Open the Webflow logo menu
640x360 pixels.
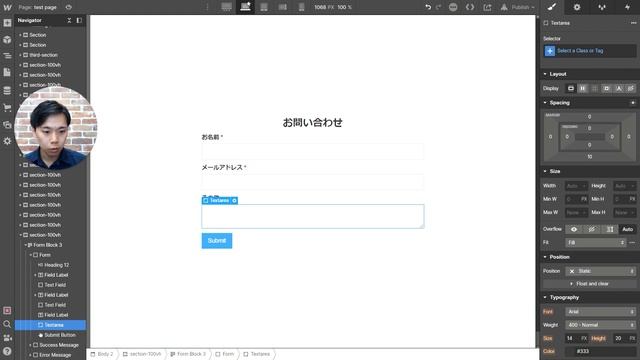point(7,7)
